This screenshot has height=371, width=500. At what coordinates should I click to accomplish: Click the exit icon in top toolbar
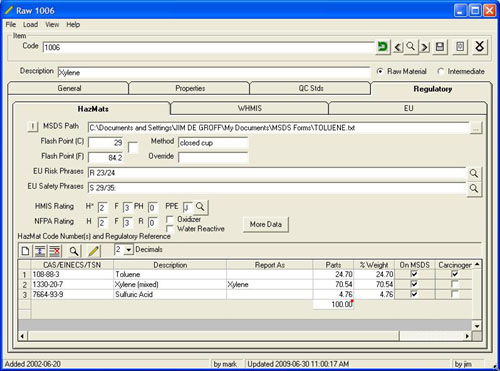(x=480, y=47)
